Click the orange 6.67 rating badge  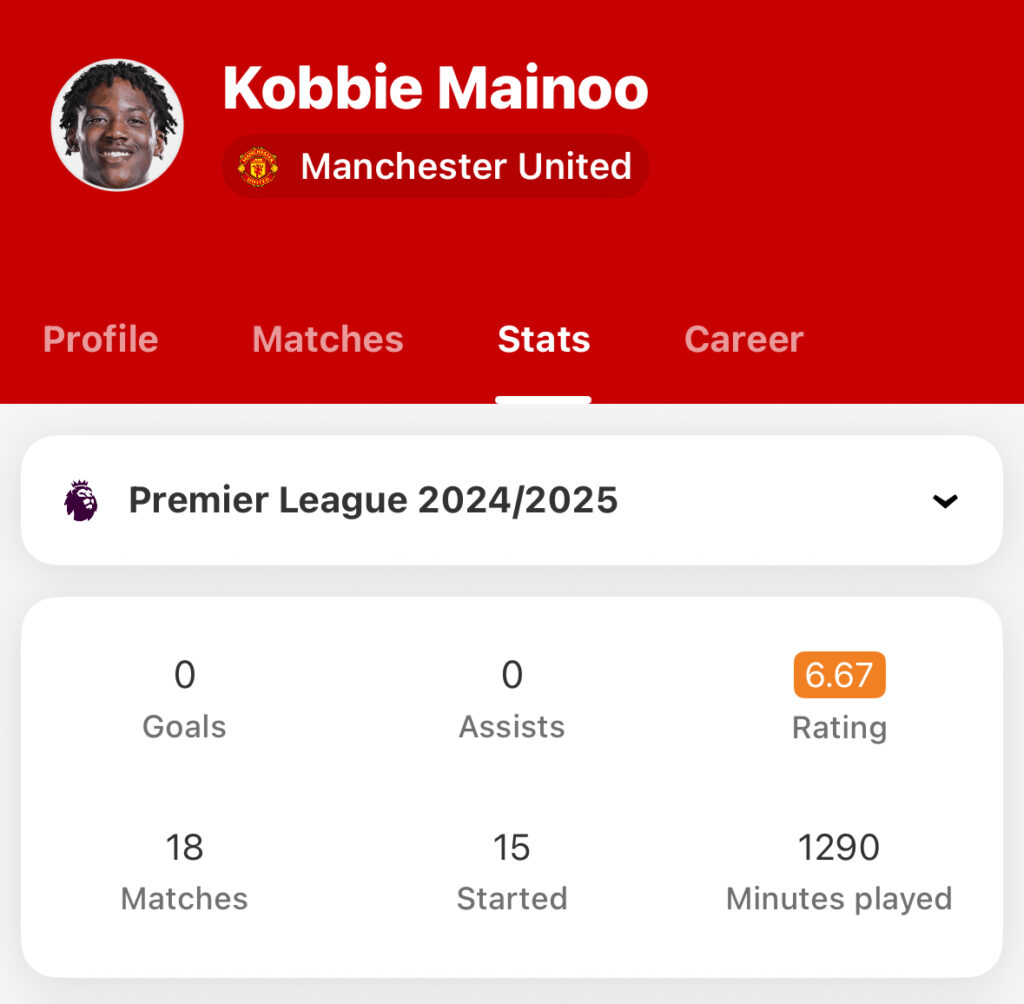(839, 675)
